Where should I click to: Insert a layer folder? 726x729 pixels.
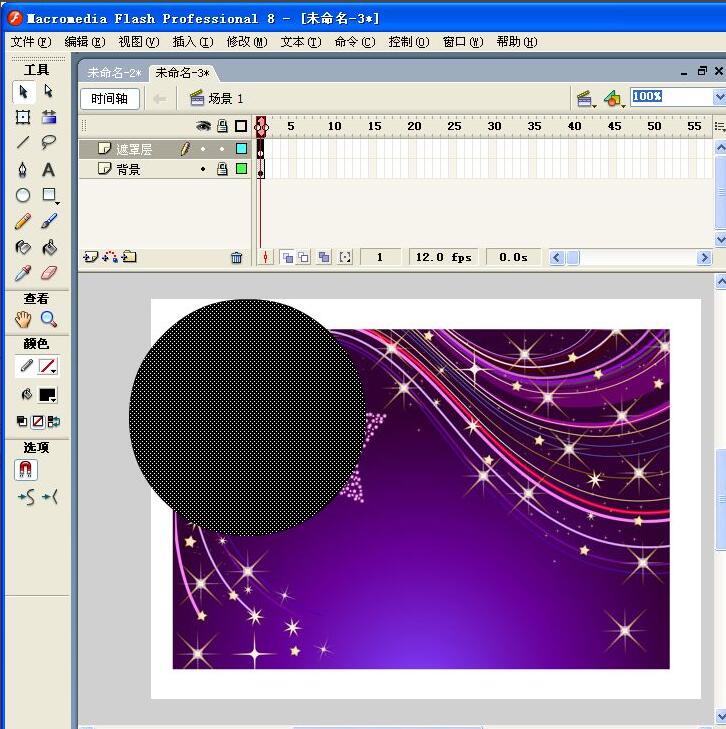[x=129, y=257]
